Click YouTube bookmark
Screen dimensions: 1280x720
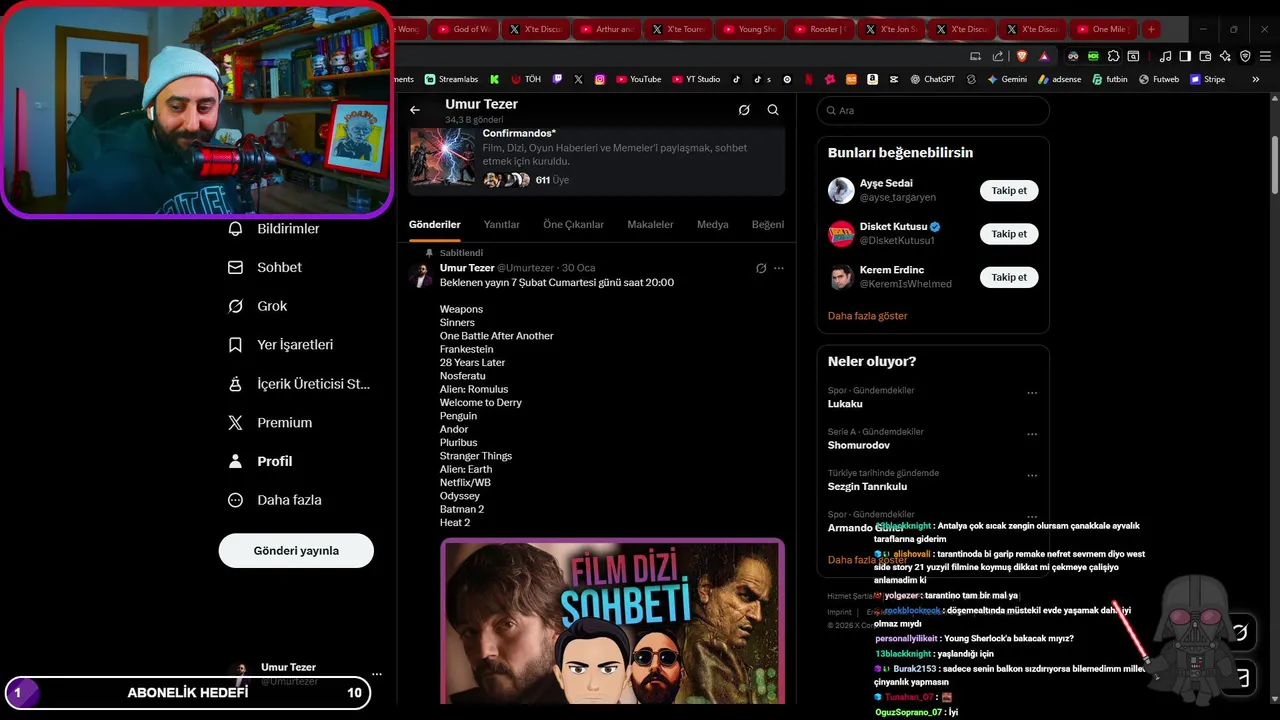coord(639,79)
